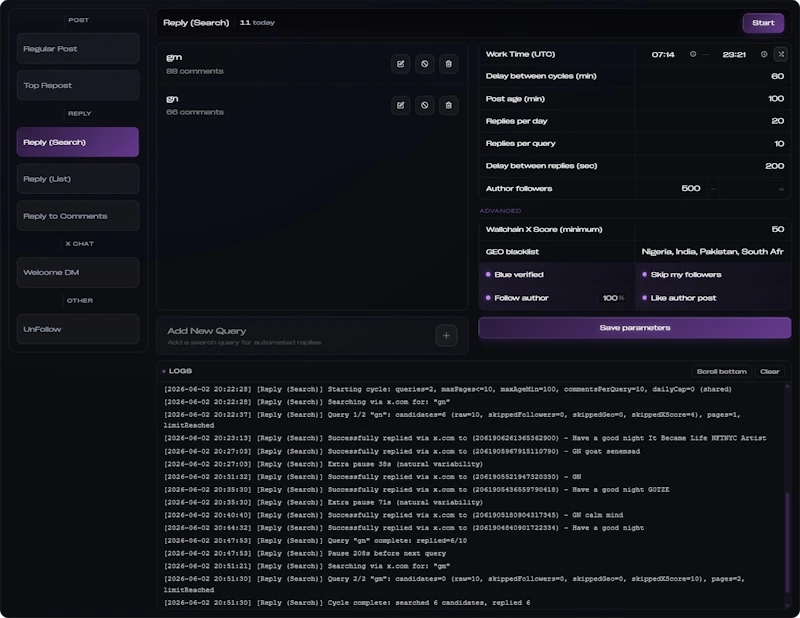Delete the 'gm' query
Screen dimensions: 800x618
coord(448,64)
